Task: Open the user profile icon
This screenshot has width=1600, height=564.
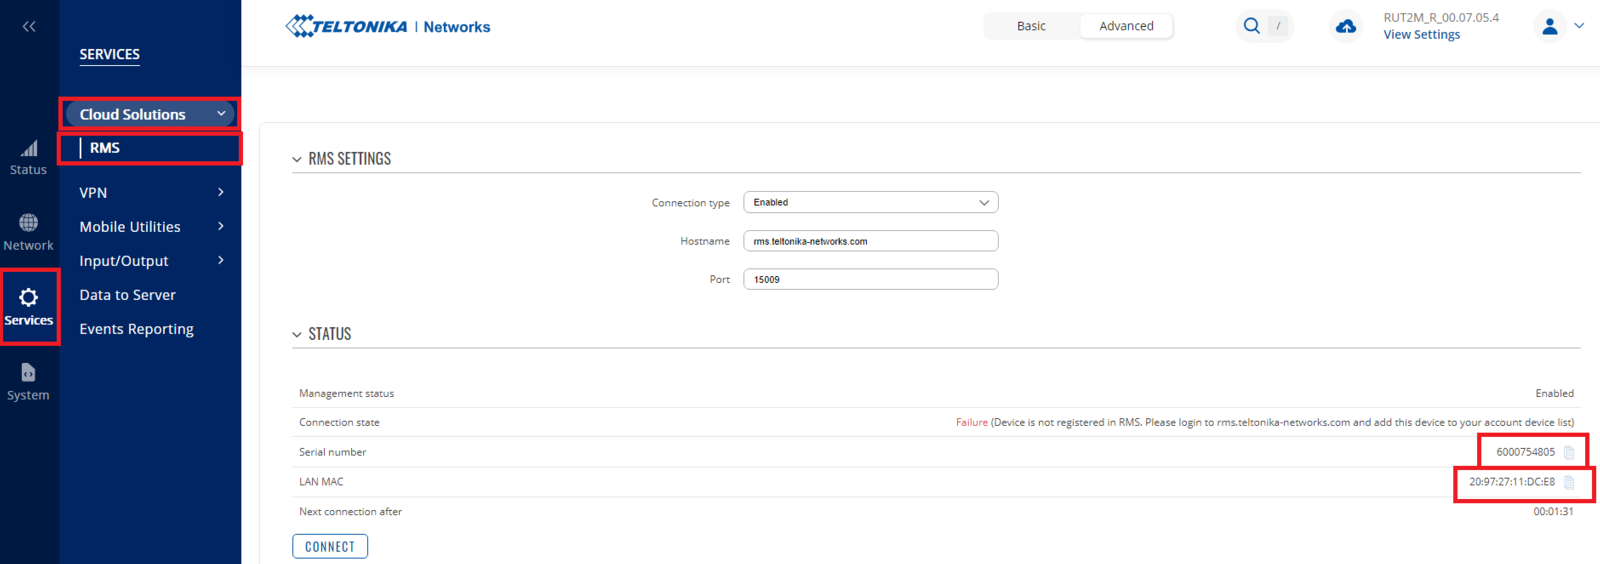Action: point(1549,26)
